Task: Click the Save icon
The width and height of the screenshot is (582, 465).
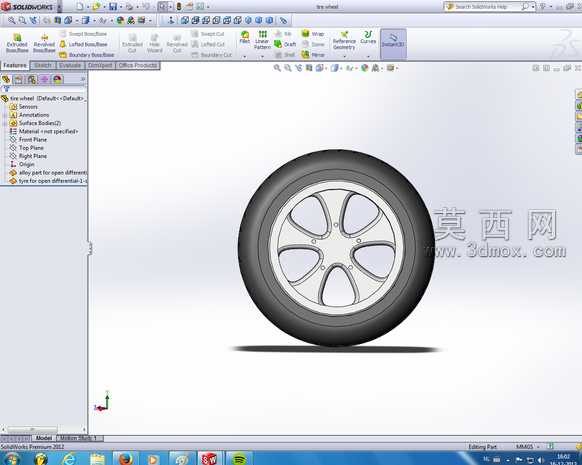Action: point(113,6)
